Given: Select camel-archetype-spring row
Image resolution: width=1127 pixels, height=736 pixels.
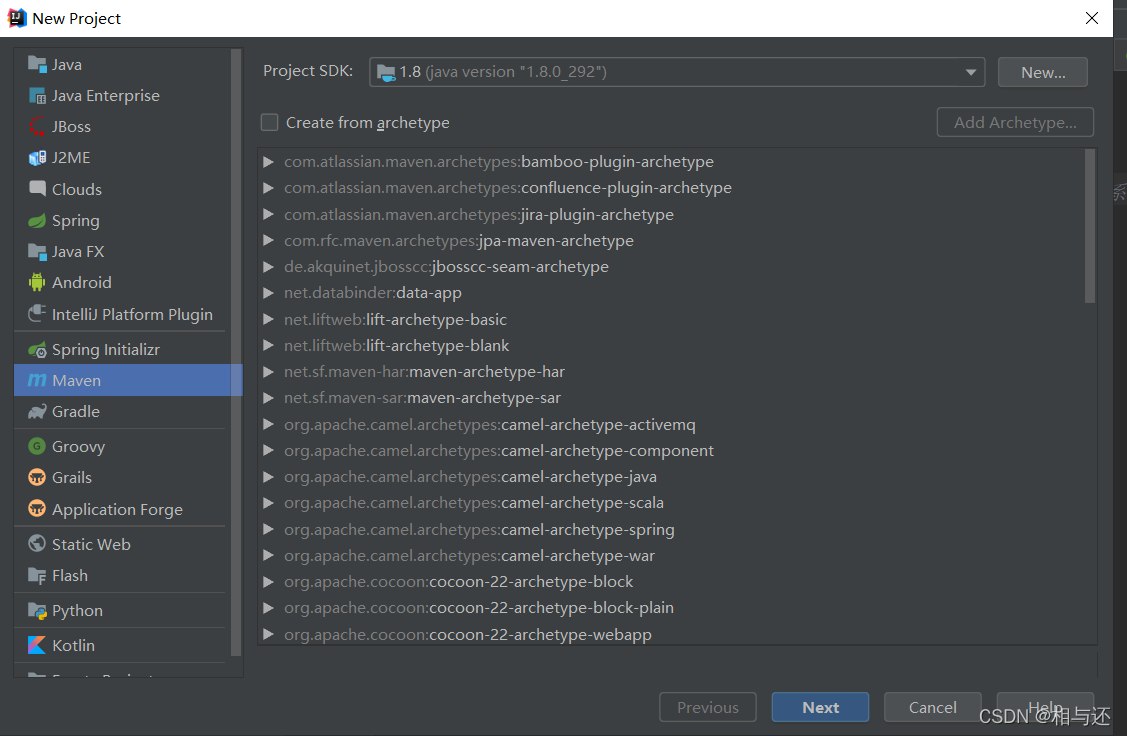Looking at the screenshot, I should click(672, 529).
